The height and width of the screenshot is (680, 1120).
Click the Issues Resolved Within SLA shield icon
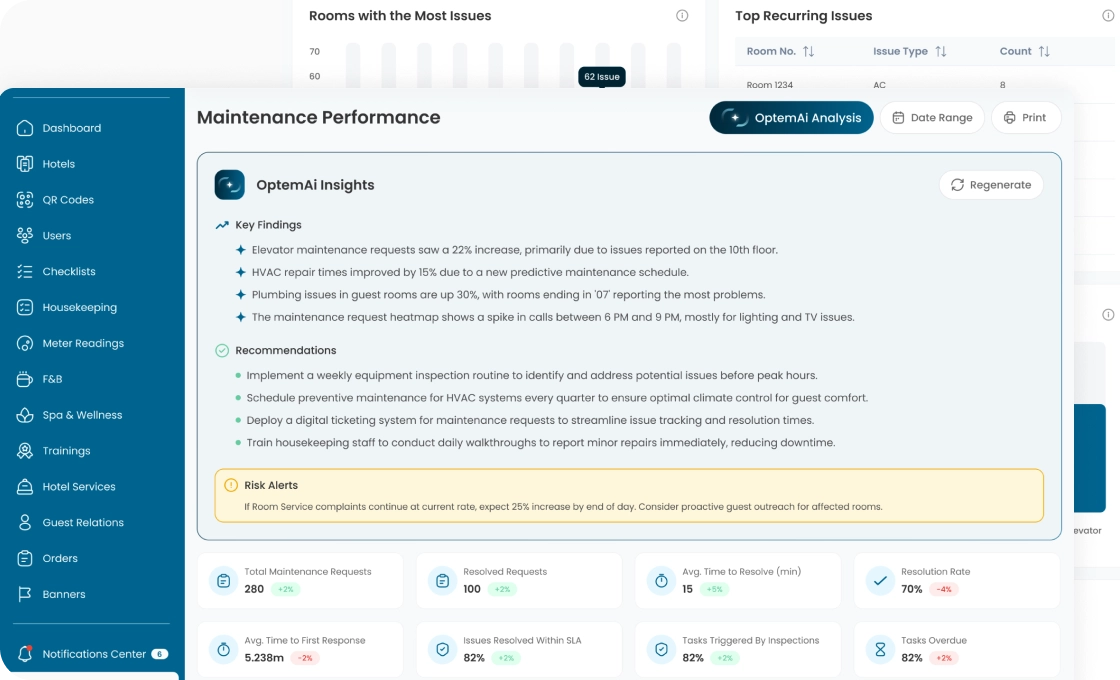click(442, 649)
